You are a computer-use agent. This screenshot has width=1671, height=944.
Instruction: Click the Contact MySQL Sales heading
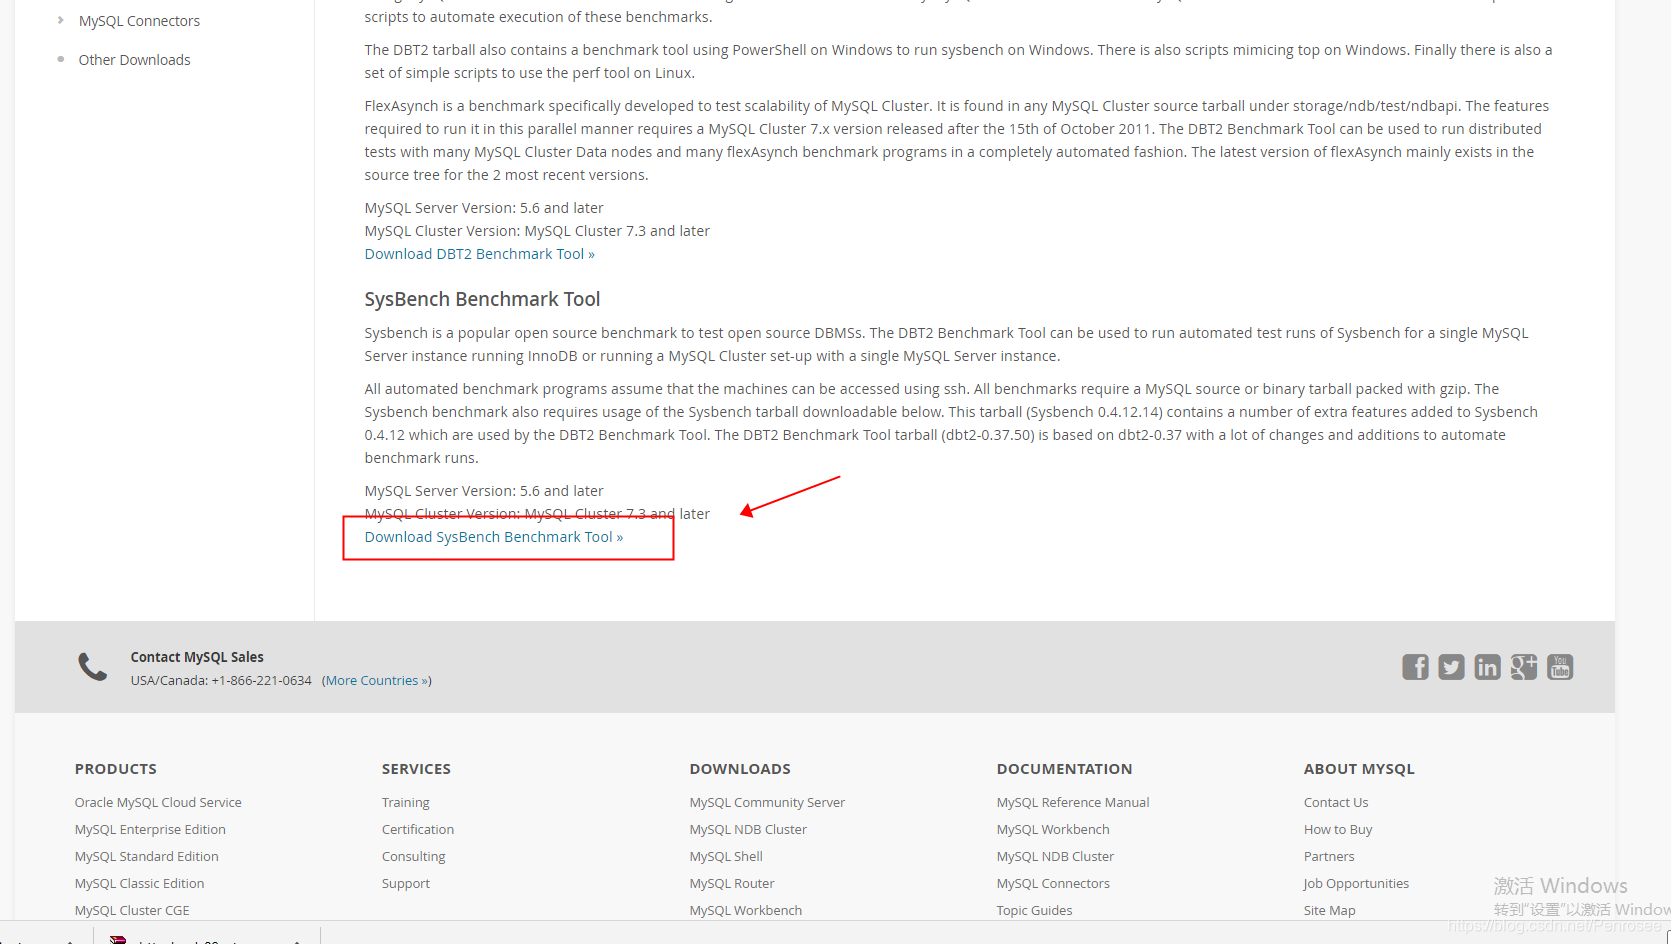(197, 657)
